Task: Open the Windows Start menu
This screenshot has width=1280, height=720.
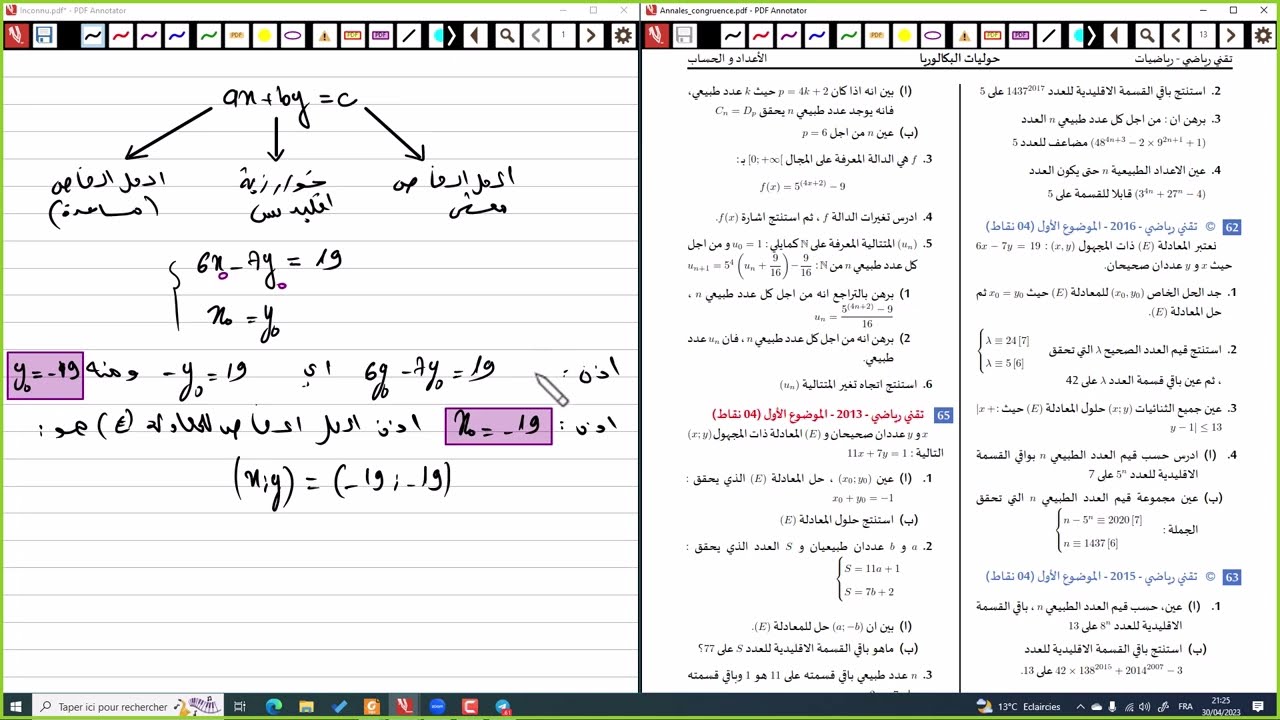Action: coord(17,706)
